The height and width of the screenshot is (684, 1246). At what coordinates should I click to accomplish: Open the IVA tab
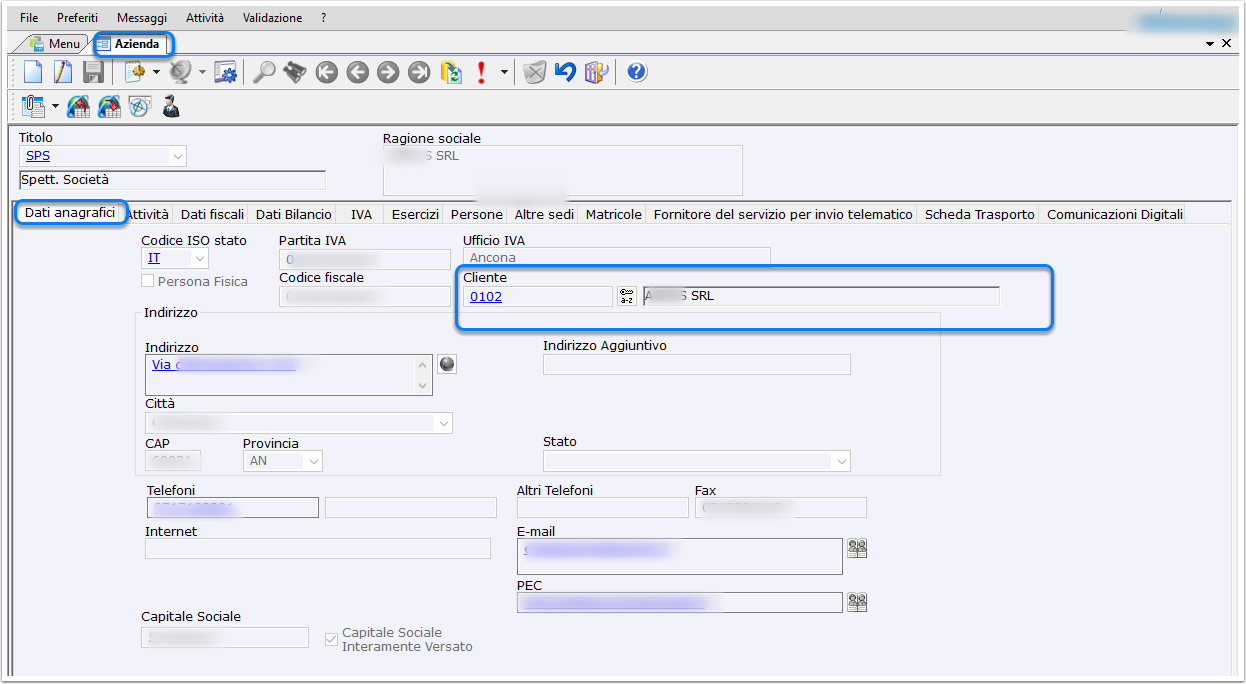(361, 214)
